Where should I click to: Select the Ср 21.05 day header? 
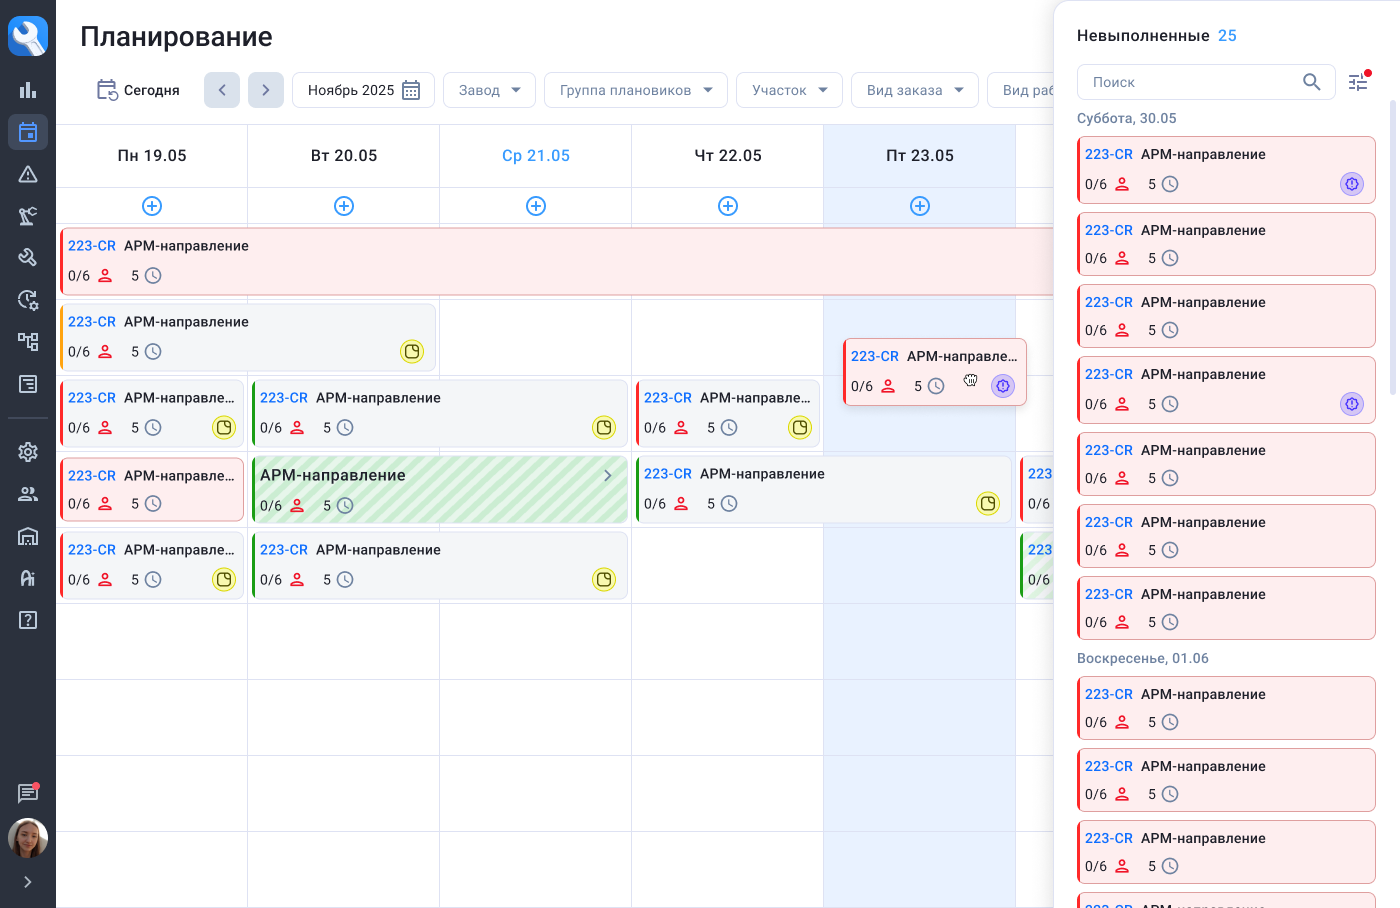point(536,156)
